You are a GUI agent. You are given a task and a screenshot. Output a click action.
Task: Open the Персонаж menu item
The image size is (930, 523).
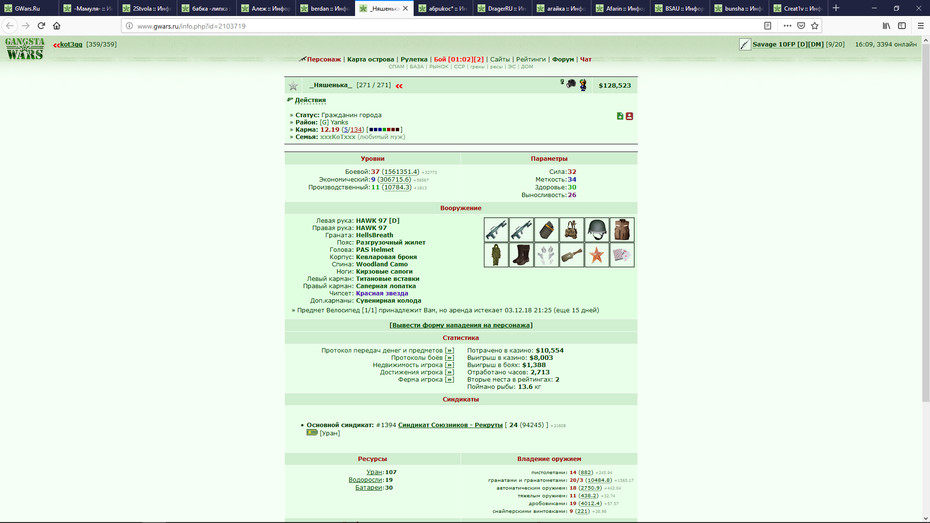tap(324, 59)
